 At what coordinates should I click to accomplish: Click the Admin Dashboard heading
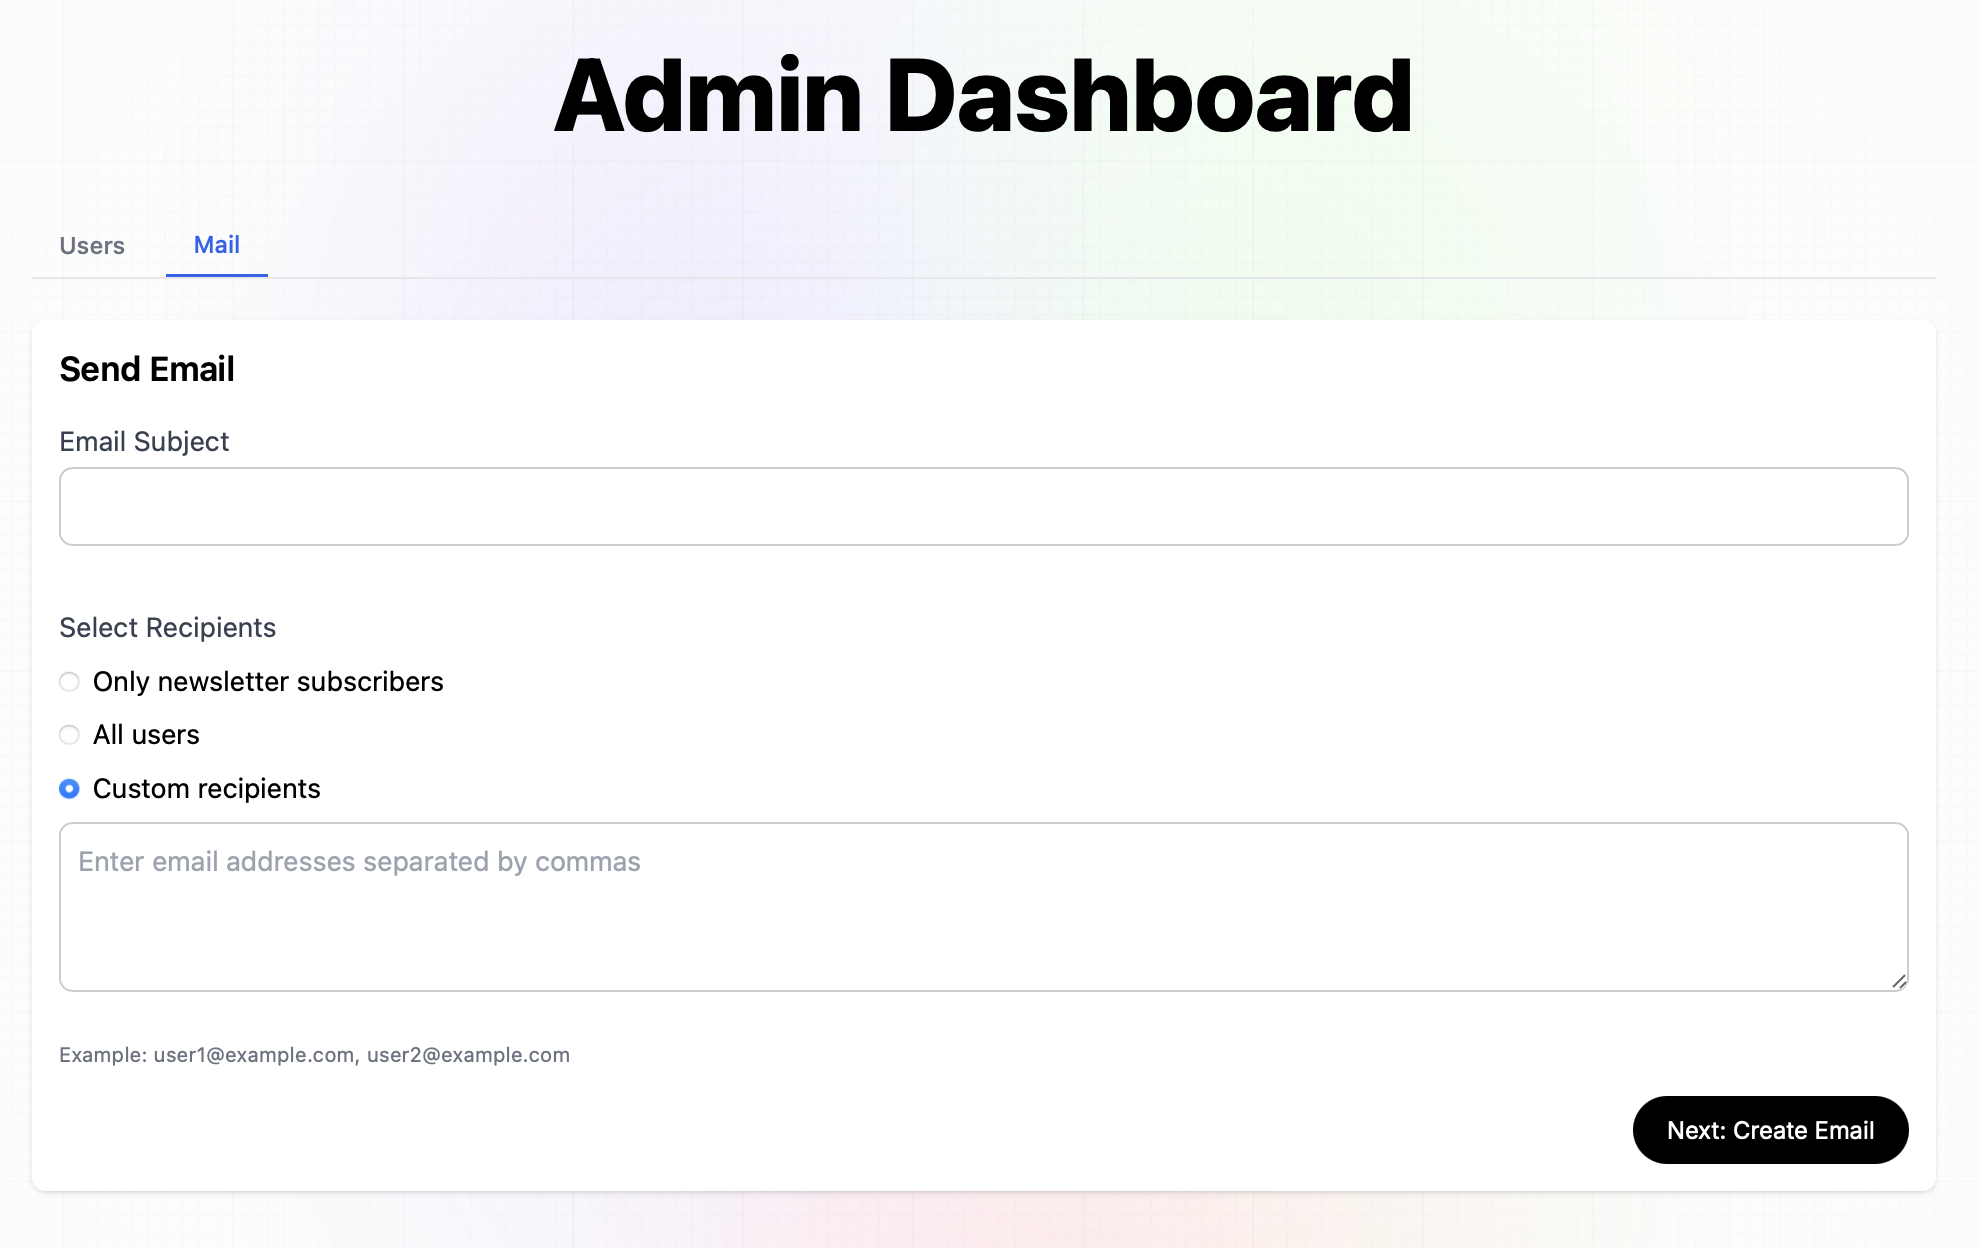(x=983, y=96)
